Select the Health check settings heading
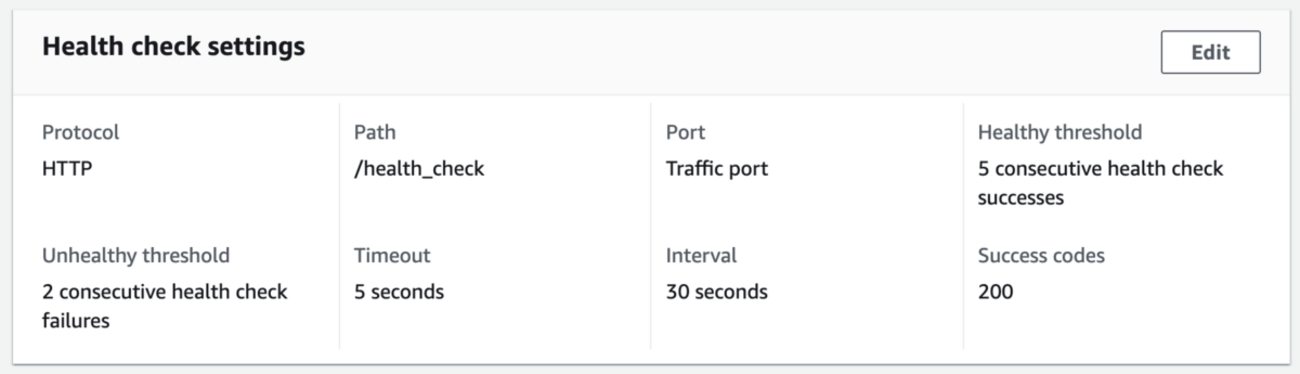The width and height of the screenshot is (1300, 374). (x=173, y=47)
